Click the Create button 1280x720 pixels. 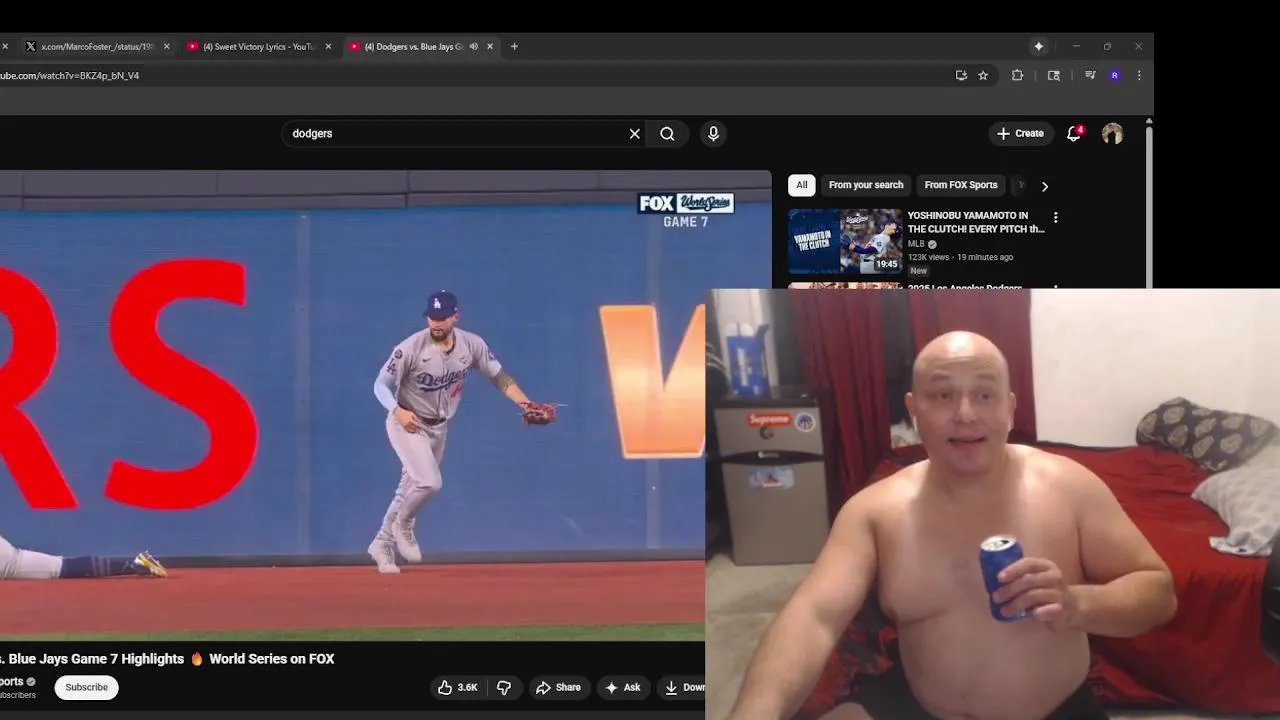point(1020,133)
